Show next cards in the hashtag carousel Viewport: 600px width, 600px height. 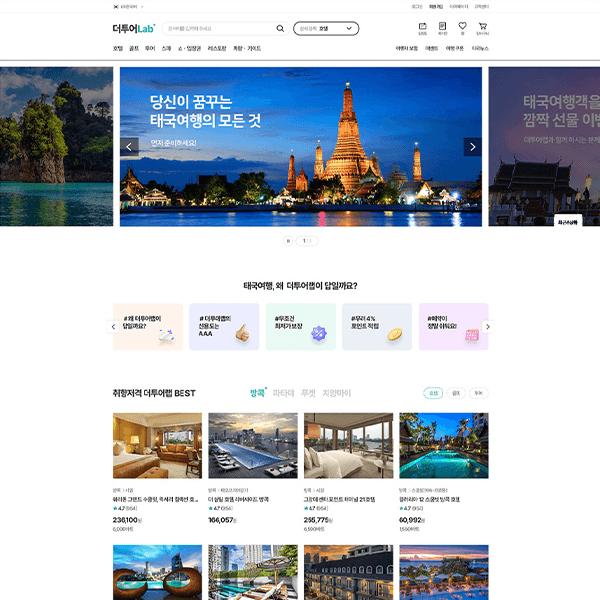pos(488,326)
